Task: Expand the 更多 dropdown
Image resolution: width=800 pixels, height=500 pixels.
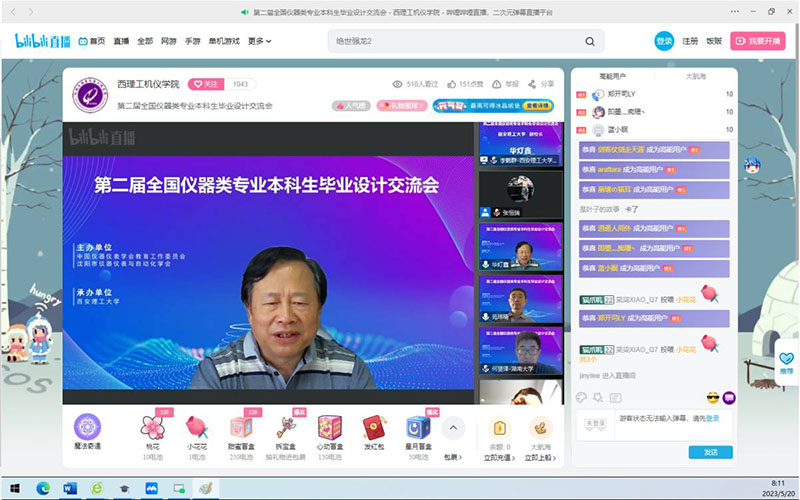Action: tap(260, 41)
